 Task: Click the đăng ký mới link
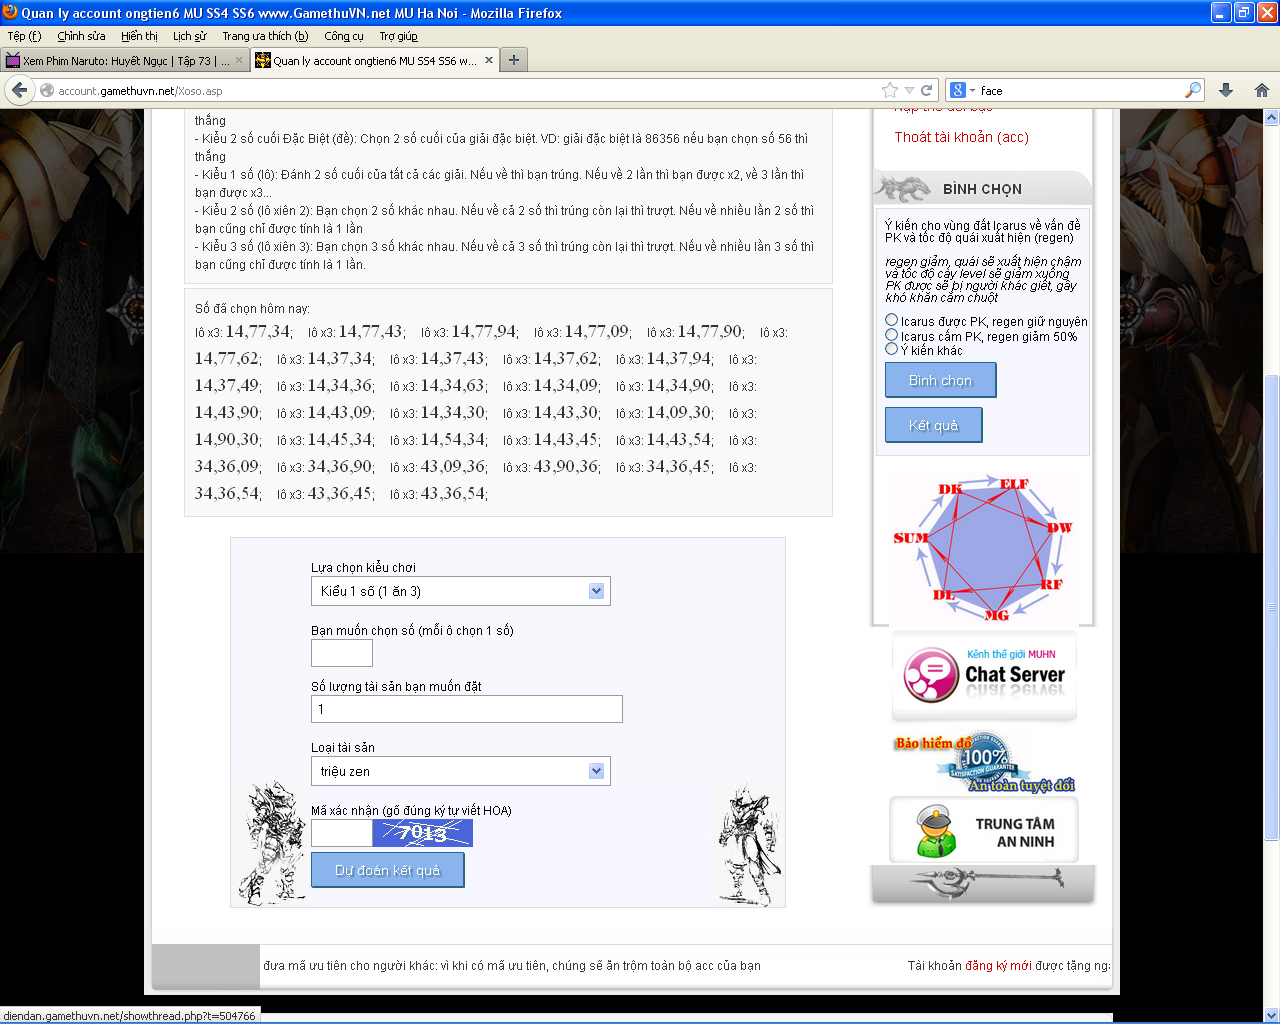tap(998, 965)
